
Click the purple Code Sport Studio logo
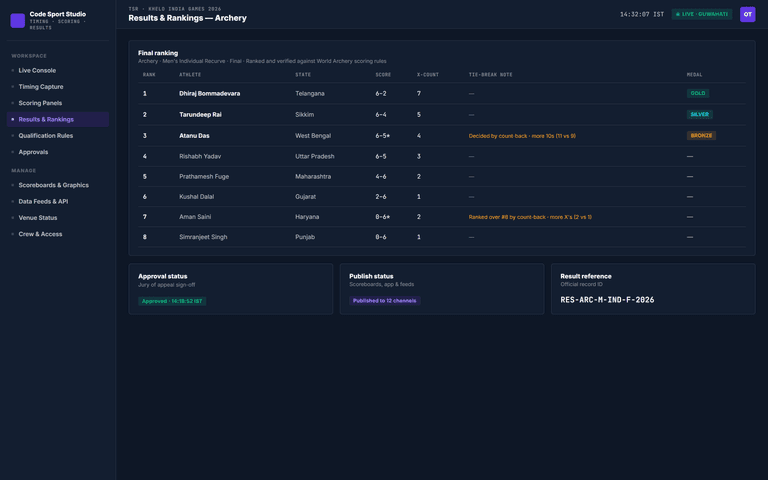point(18,21)
